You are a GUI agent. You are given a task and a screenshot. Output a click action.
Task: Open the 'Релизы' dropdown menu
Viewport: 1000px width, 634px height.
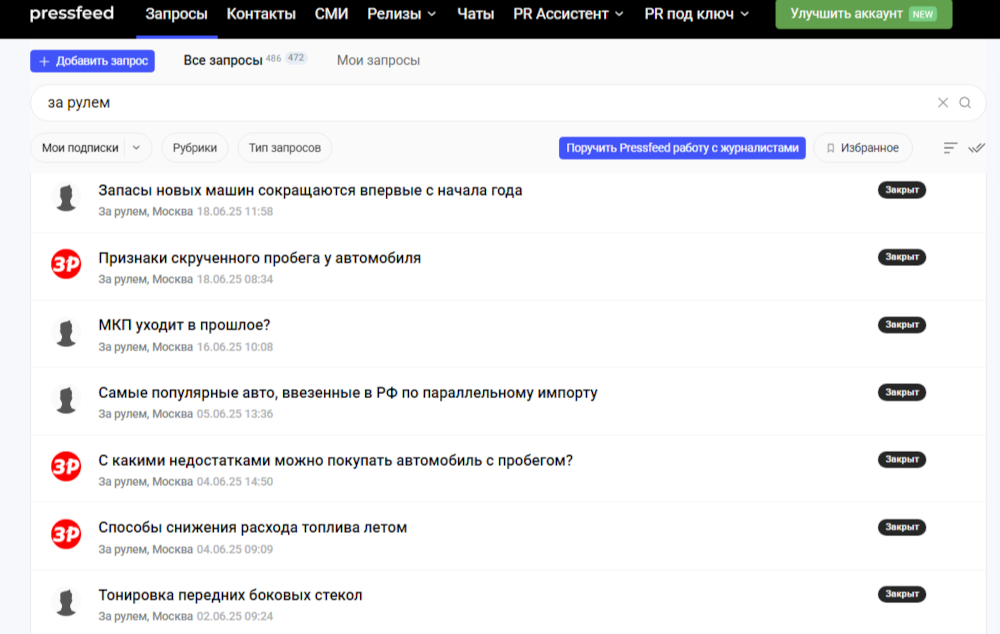(402, 14)
